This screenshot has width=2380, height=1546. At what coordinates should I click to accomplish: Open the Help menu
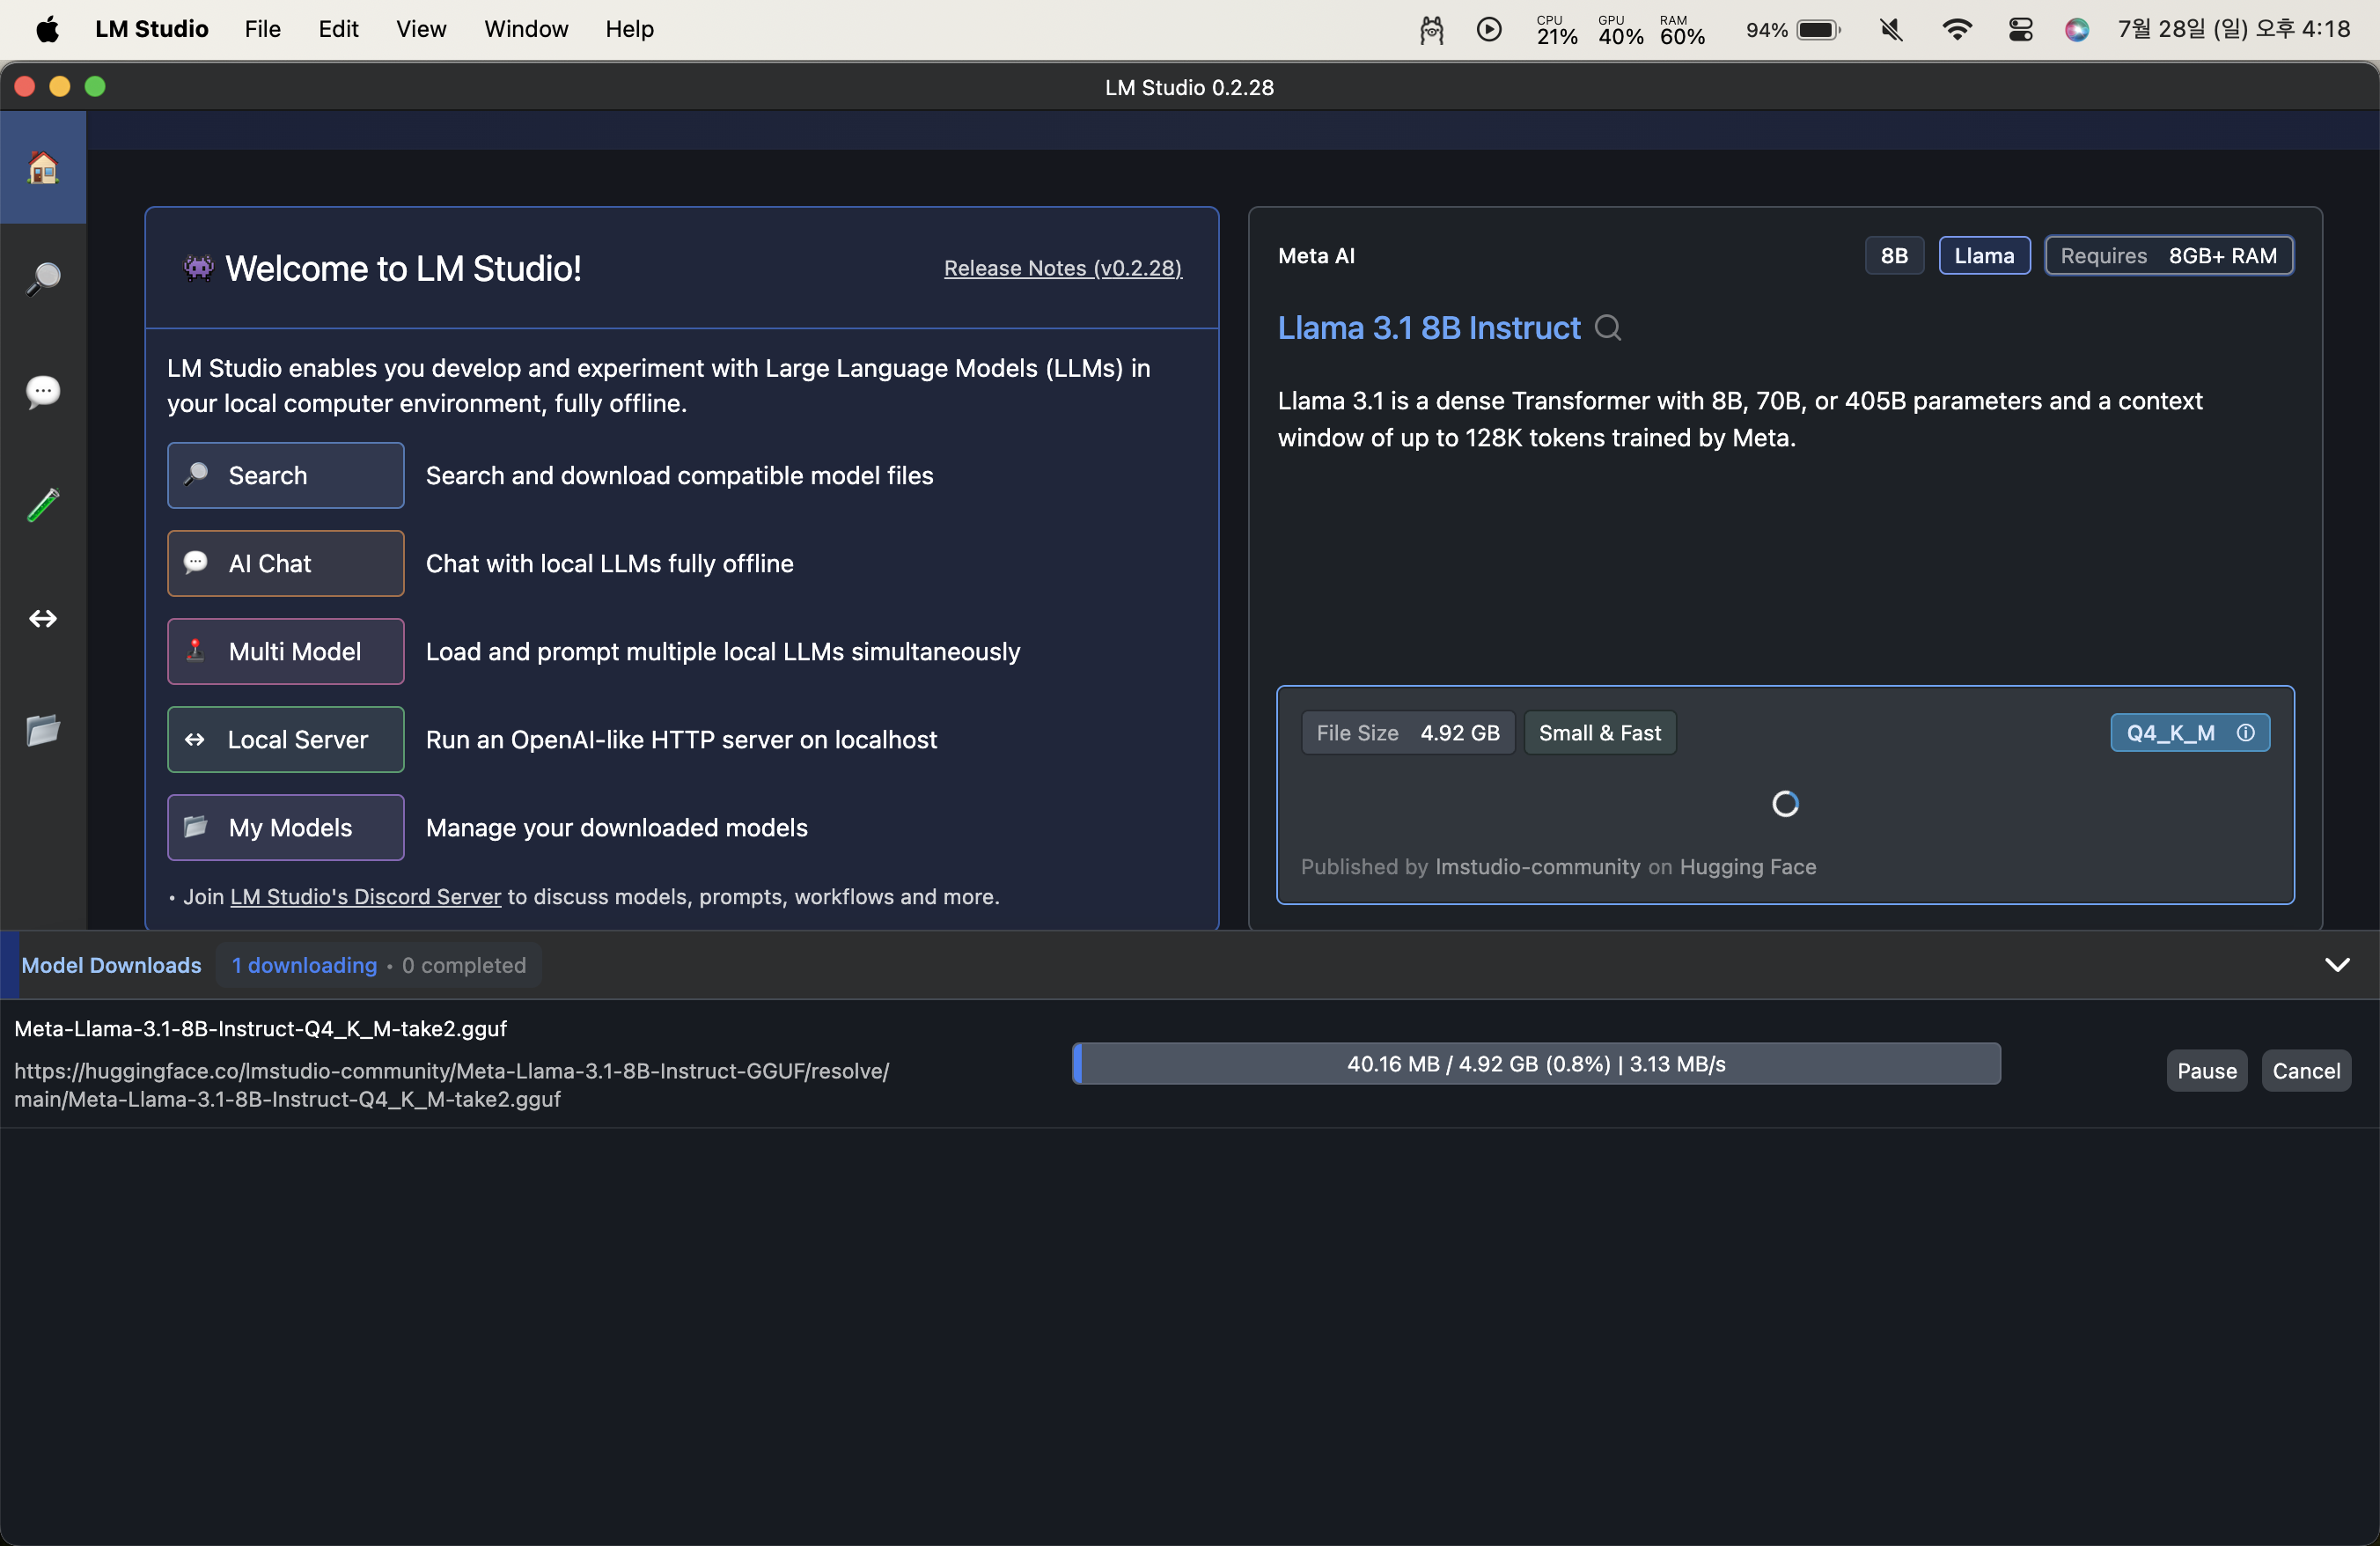coord(629,29)
